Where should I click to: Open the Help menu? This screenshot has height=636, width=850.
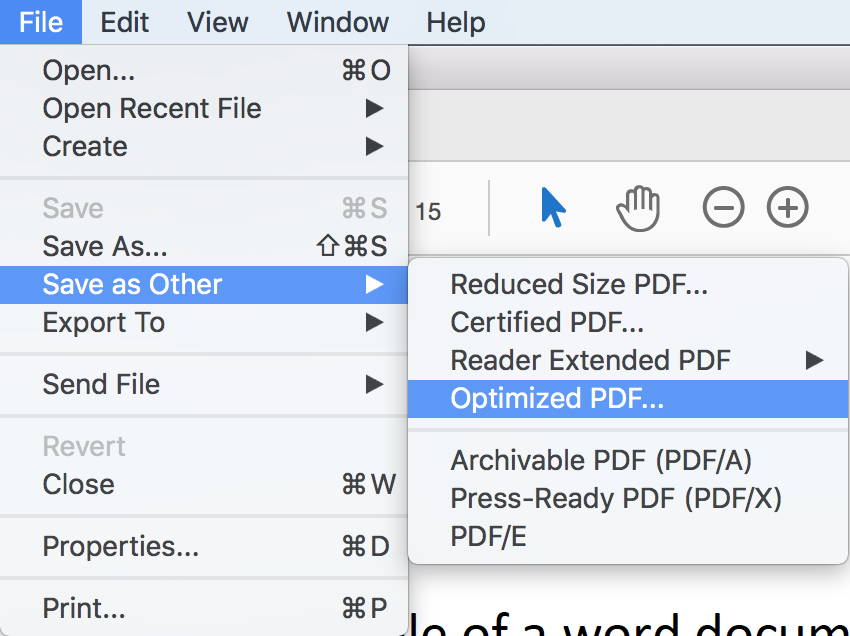pyautogui.click(x=455, y=22)
